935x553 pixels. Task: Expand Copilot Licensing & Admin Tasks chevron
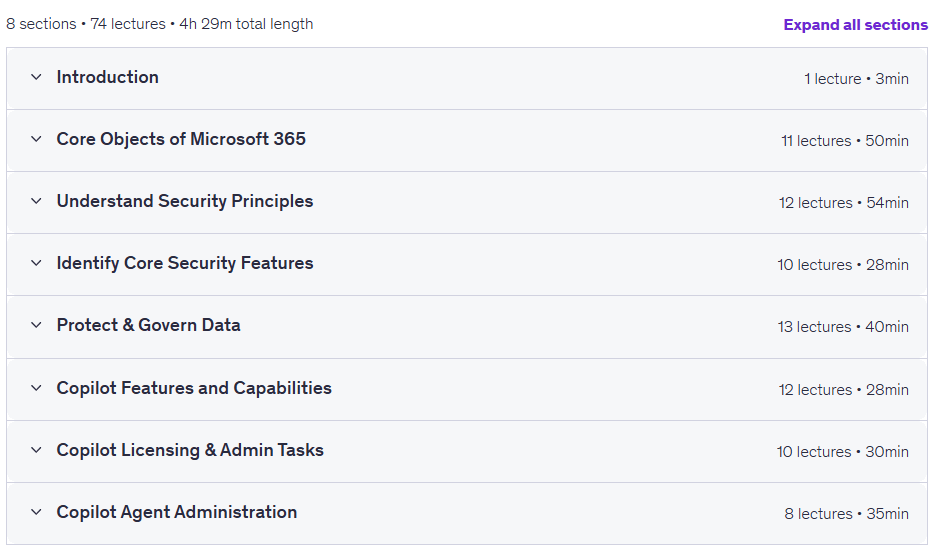point(36,450)
